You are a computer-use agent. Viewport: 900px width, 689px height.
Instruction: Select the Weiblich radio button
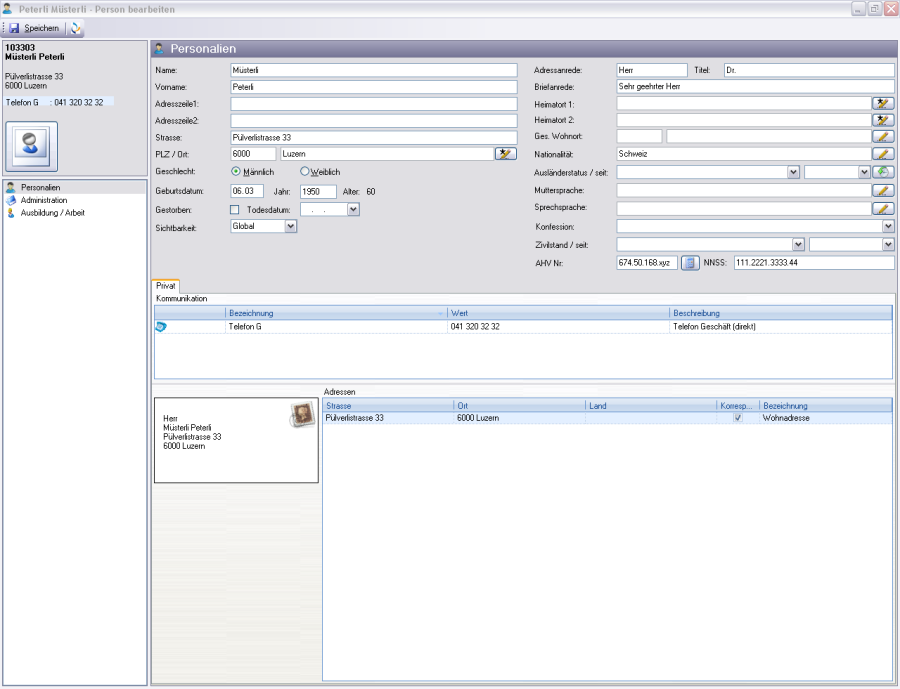click(x=305, y=172)
